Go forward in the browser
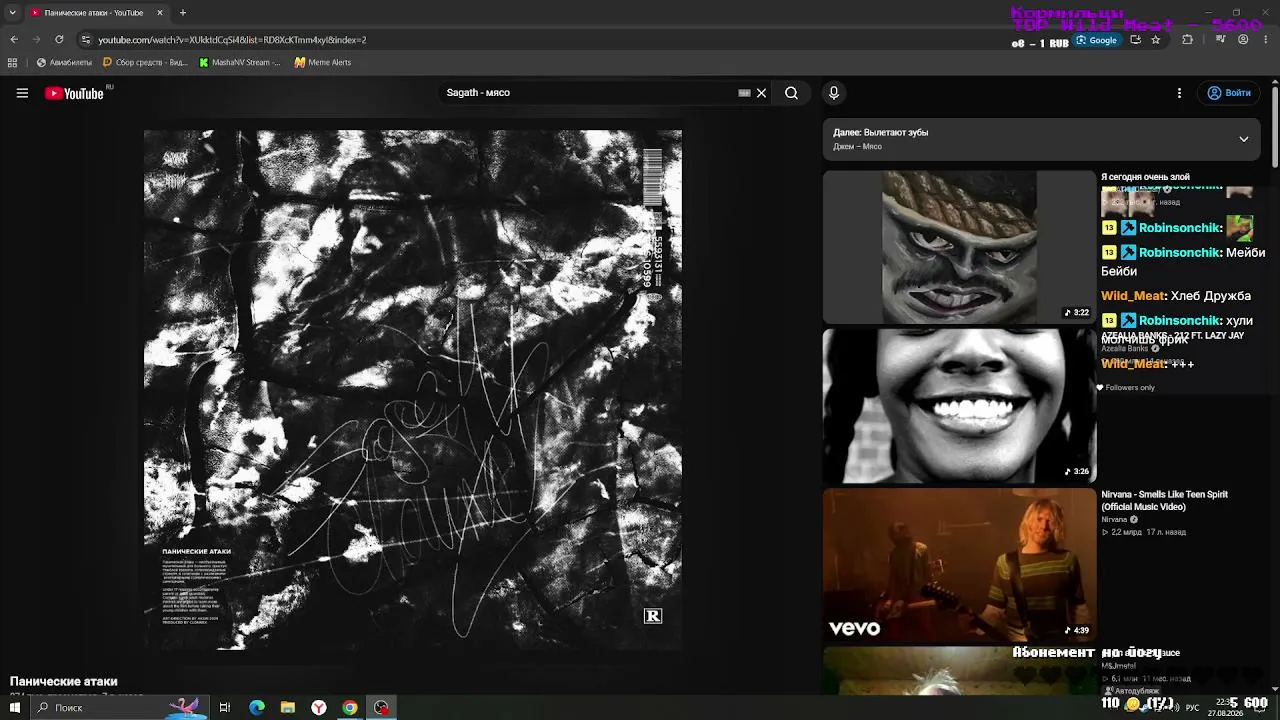 click(37, 40)
